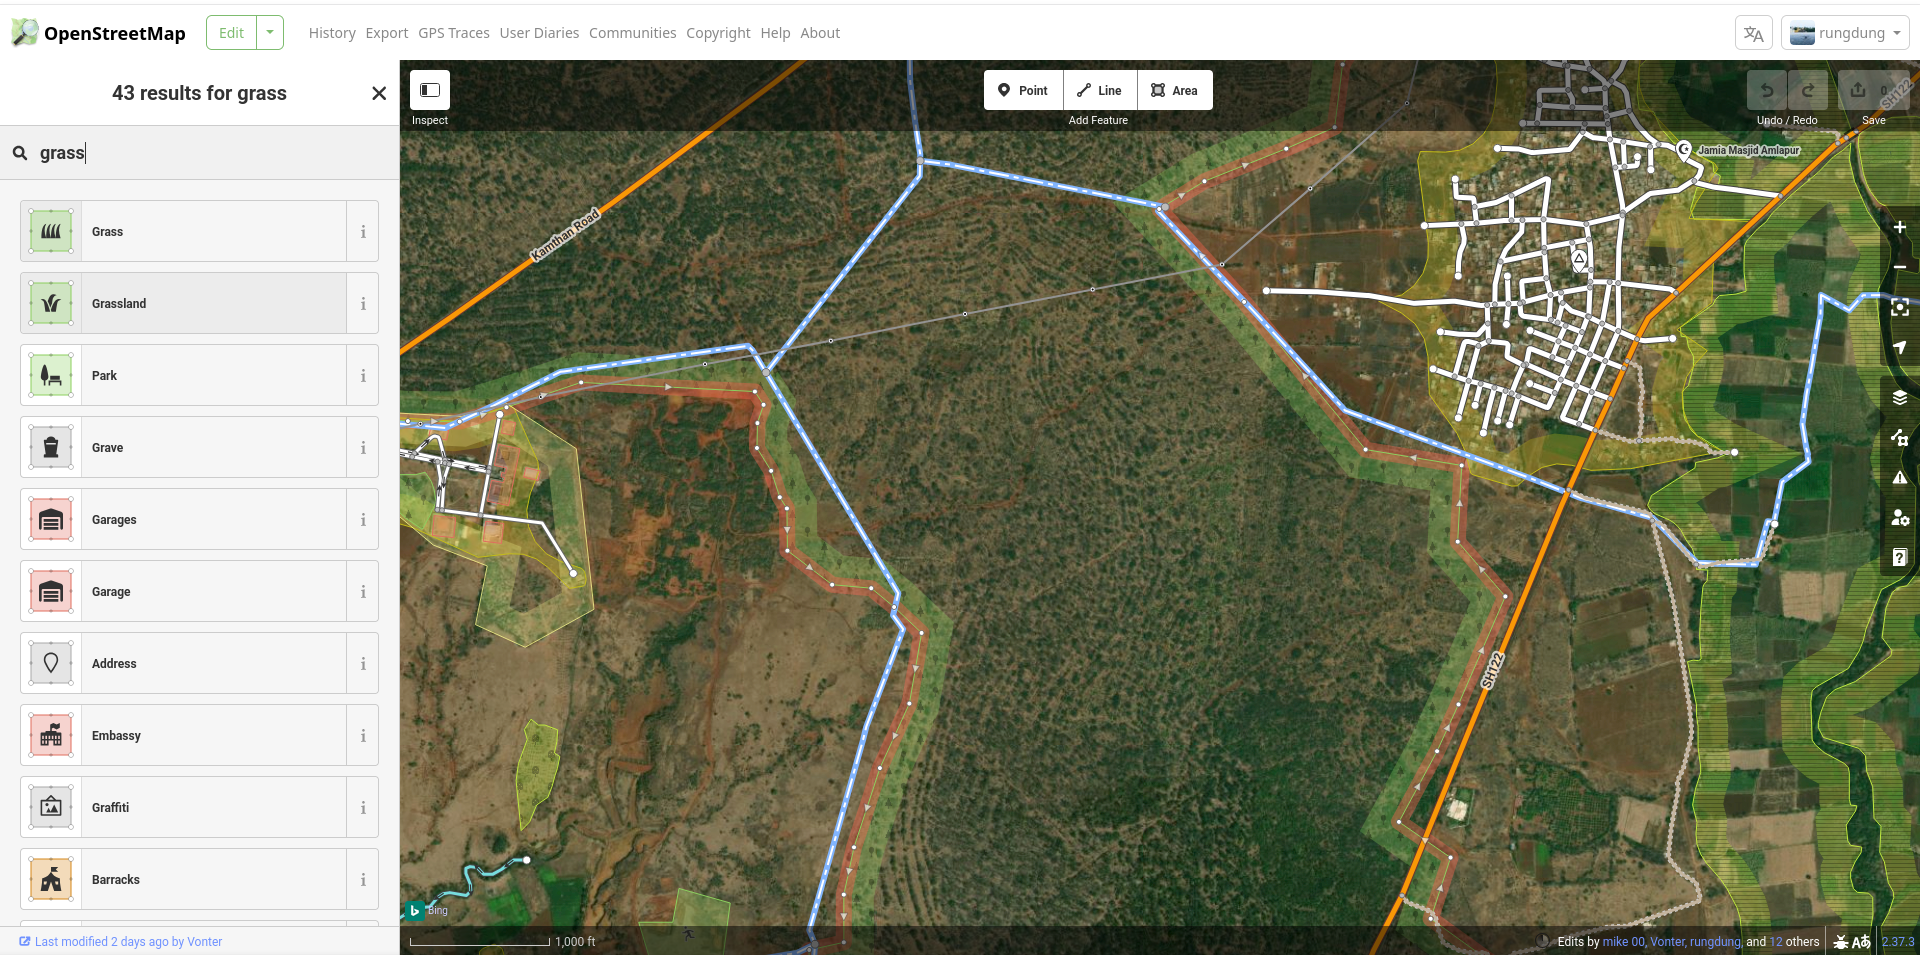Open the editor Help panel
The image size is (1920, 955).
tap(1899, 558)
